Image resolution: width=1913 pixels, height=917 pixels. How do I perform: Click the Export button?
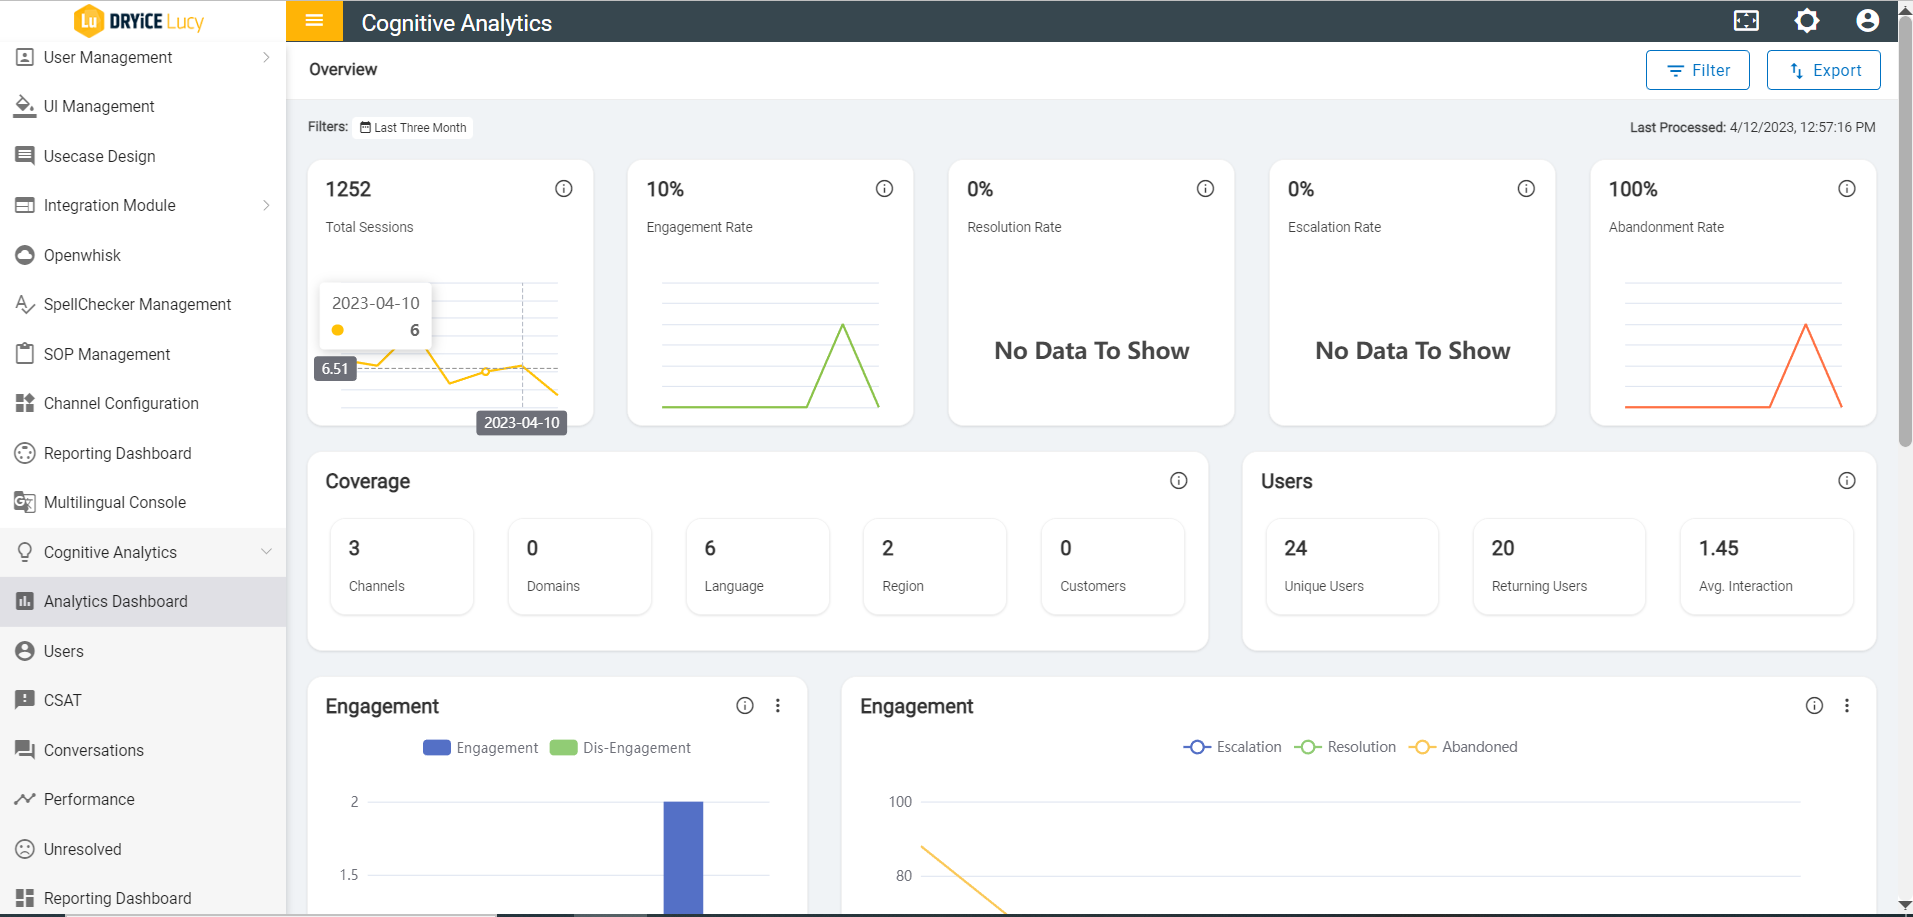click(x=1823, y=70)
